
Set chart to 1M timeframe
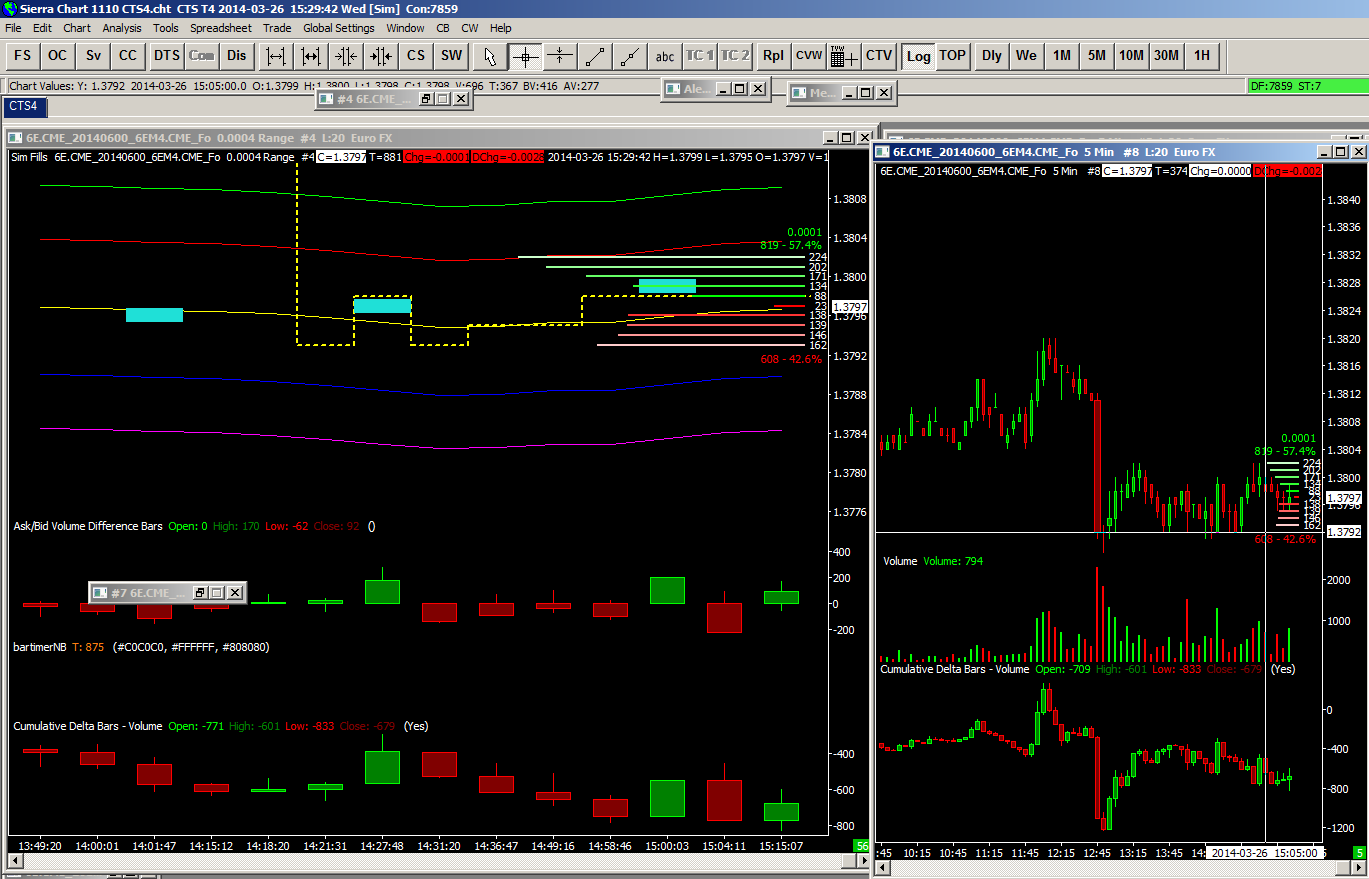point(1062,56)
